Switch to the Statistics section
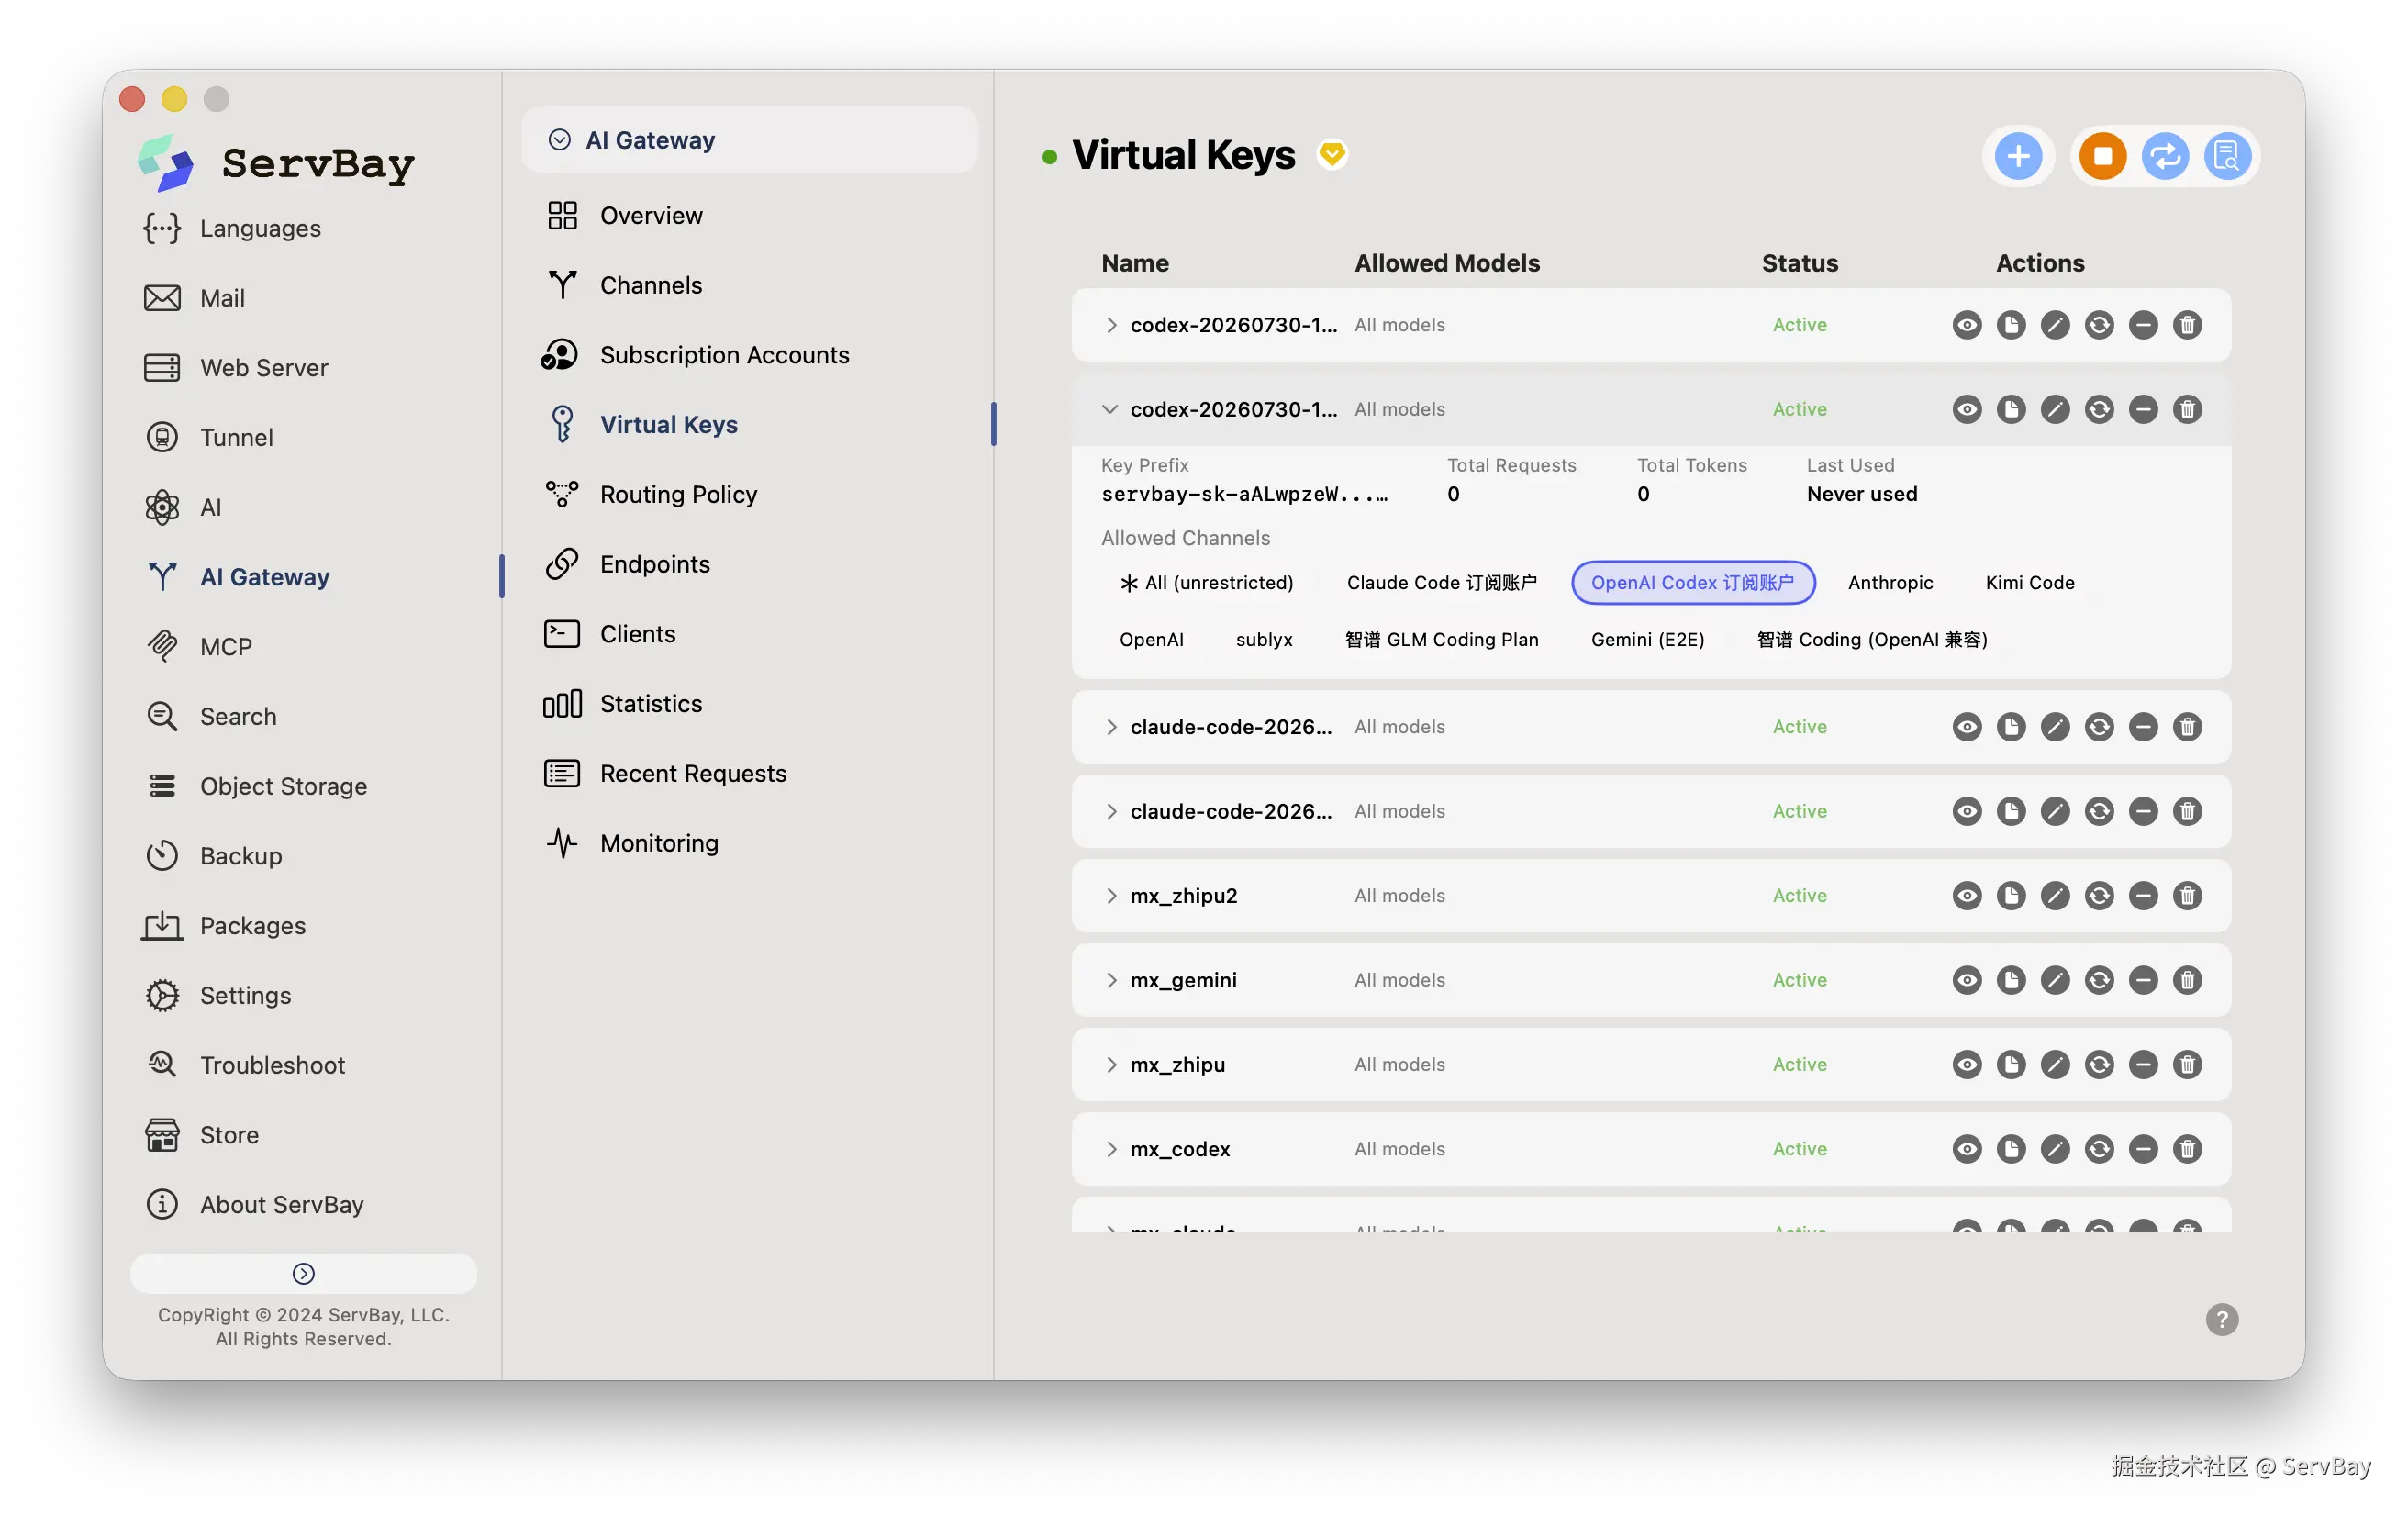This screenshot has width=2408, height=1516. [x=650, y=704]
